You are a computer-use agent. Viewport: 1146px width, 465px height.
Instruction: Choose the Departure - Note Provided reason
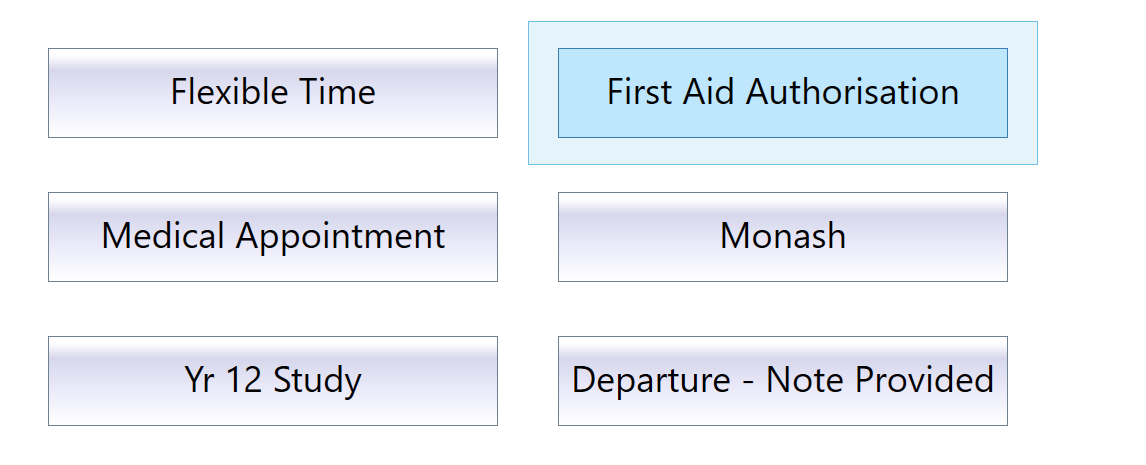[782, 381]
